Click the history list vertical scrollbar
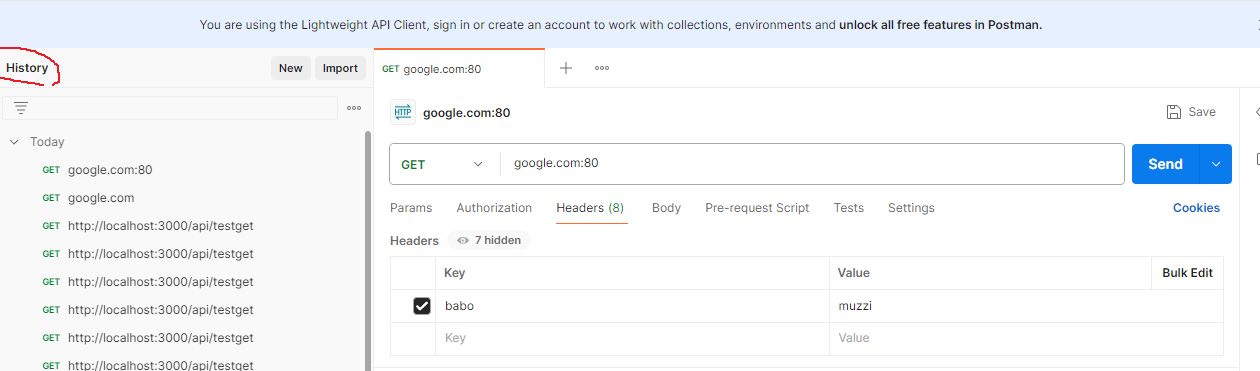Screen dimensions: 1260x371 (367, 250)
